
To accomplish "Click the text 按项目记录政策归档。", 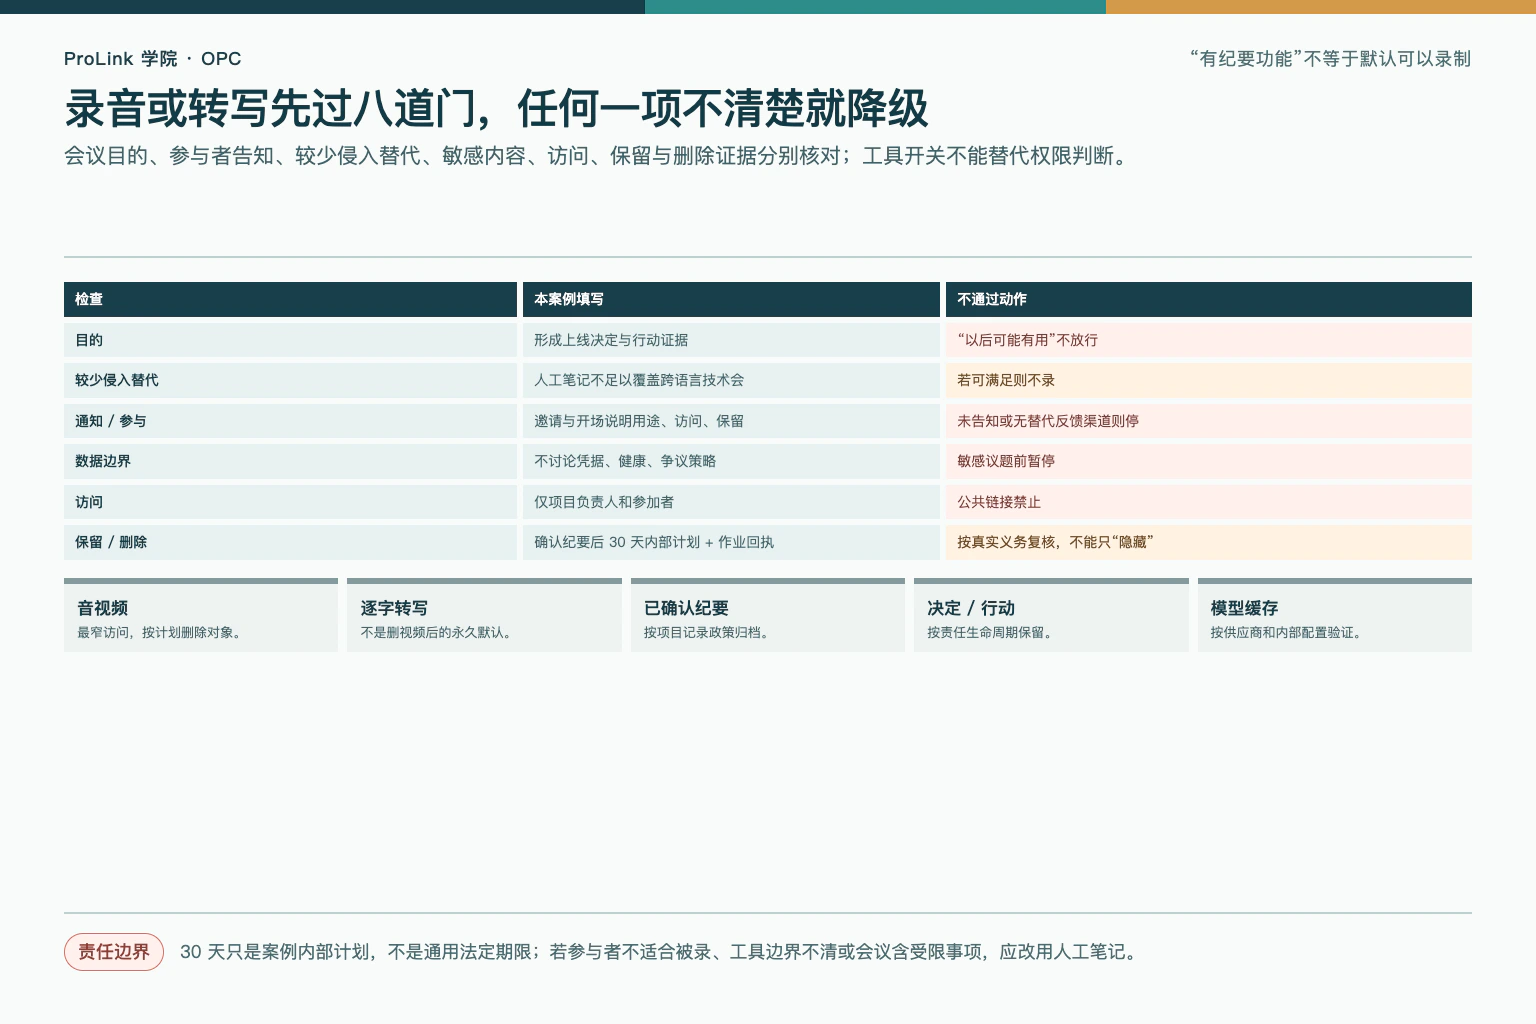I will click(x=708, y=633).
